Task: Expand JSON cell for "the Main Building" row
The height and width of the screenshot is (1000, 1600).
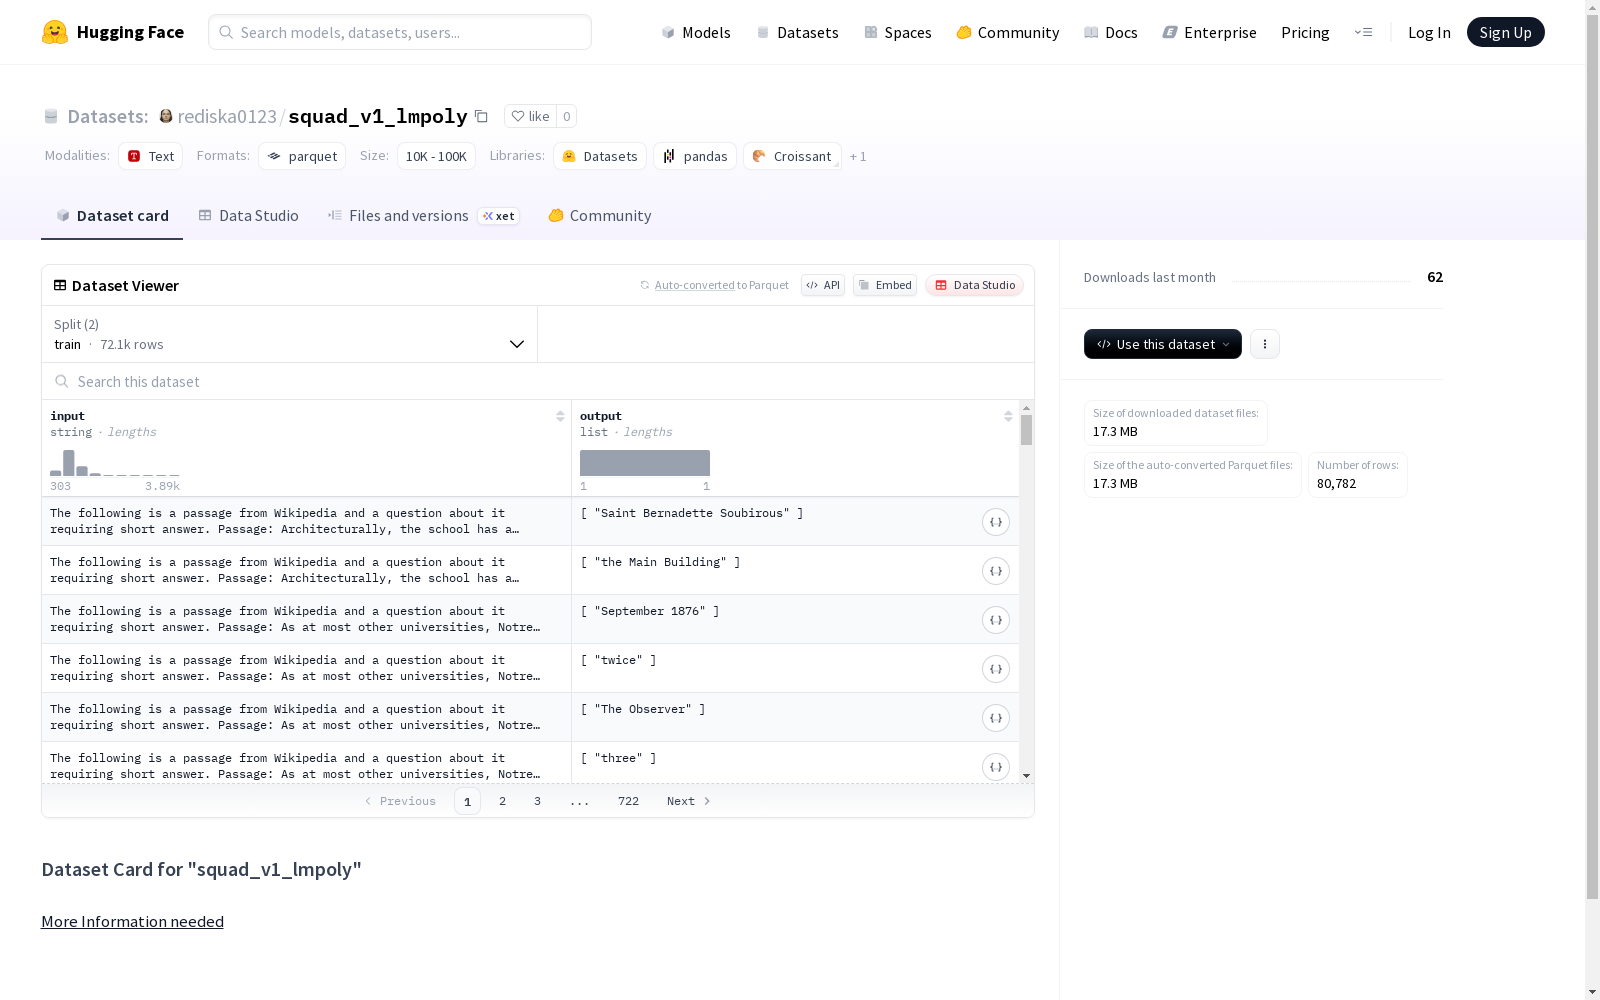Action: pyautogui.click(x=995, y=571)
